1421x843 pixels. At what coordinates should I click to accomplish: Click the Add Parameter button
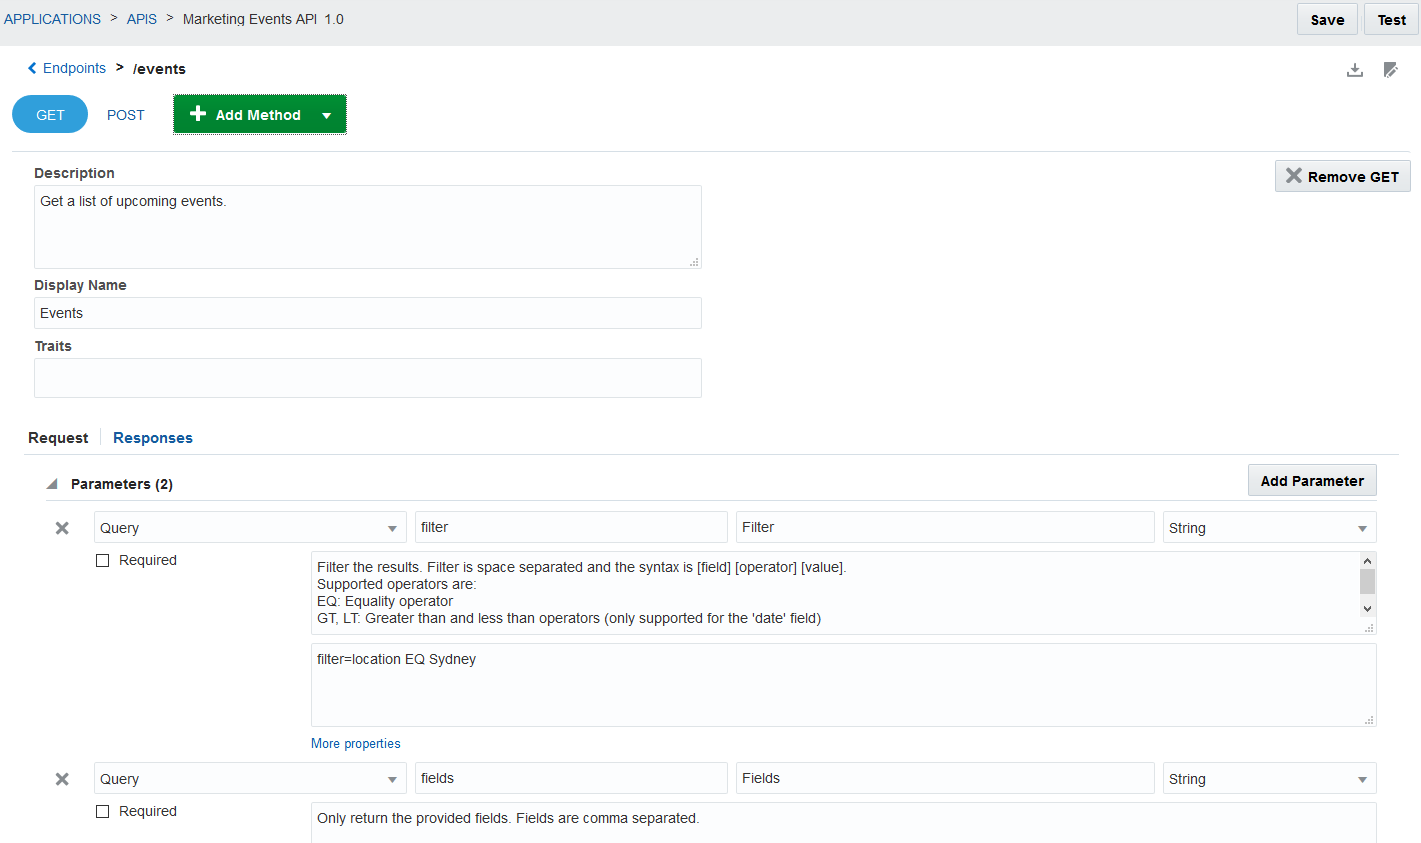pyautogui.click(x=1312, y=480)
